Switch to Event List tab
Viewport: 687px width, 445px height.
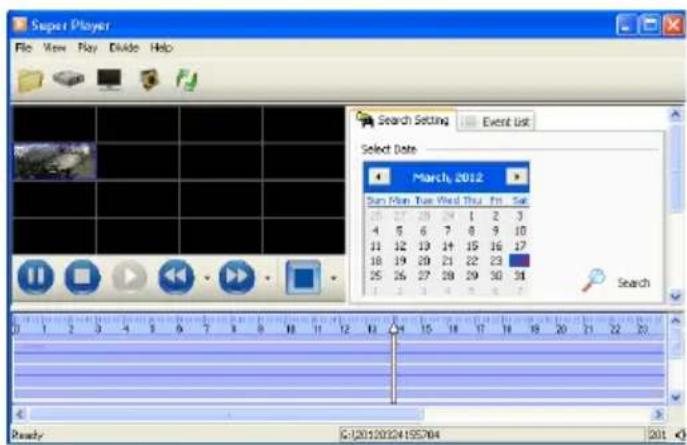(x=496, y=121)
